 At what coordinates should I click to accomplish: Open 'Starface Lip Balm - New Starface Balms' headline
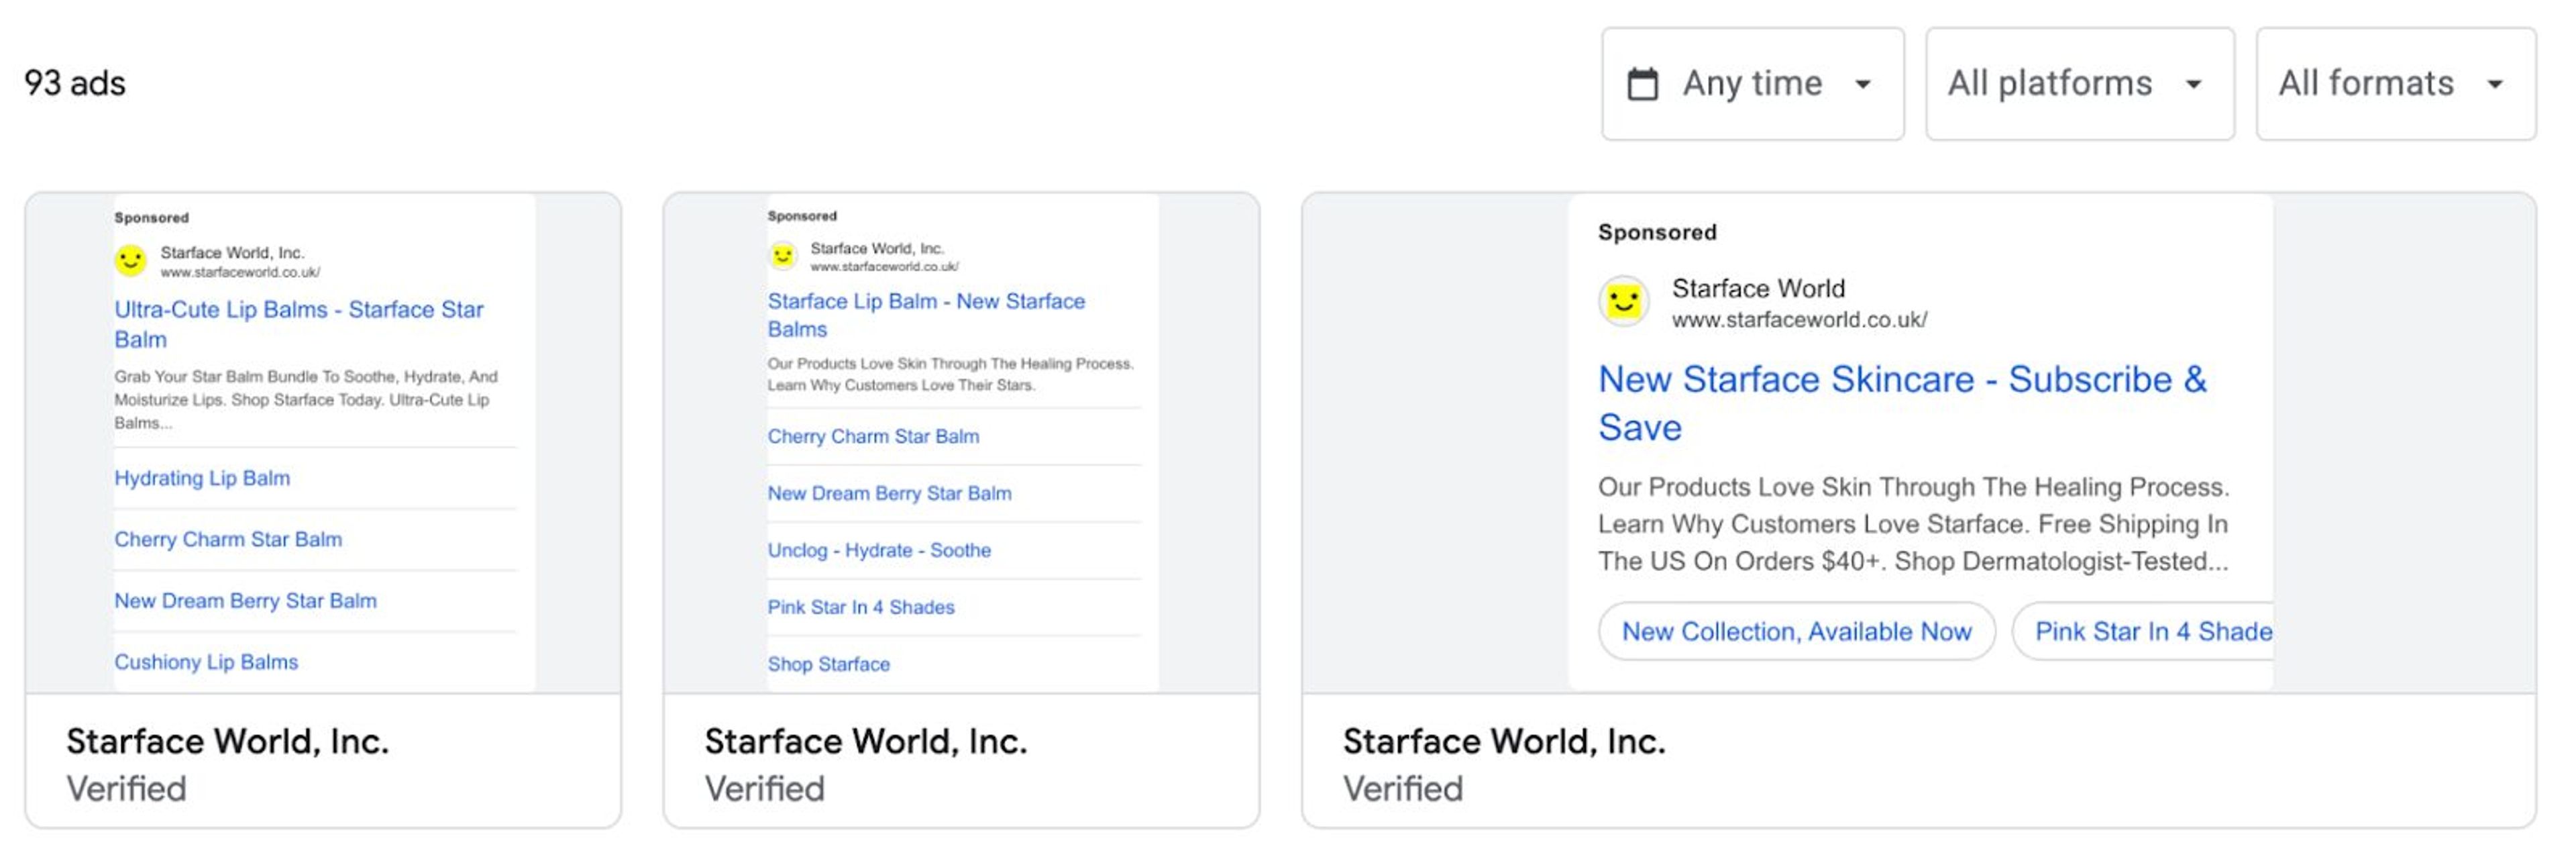(925, 314)
